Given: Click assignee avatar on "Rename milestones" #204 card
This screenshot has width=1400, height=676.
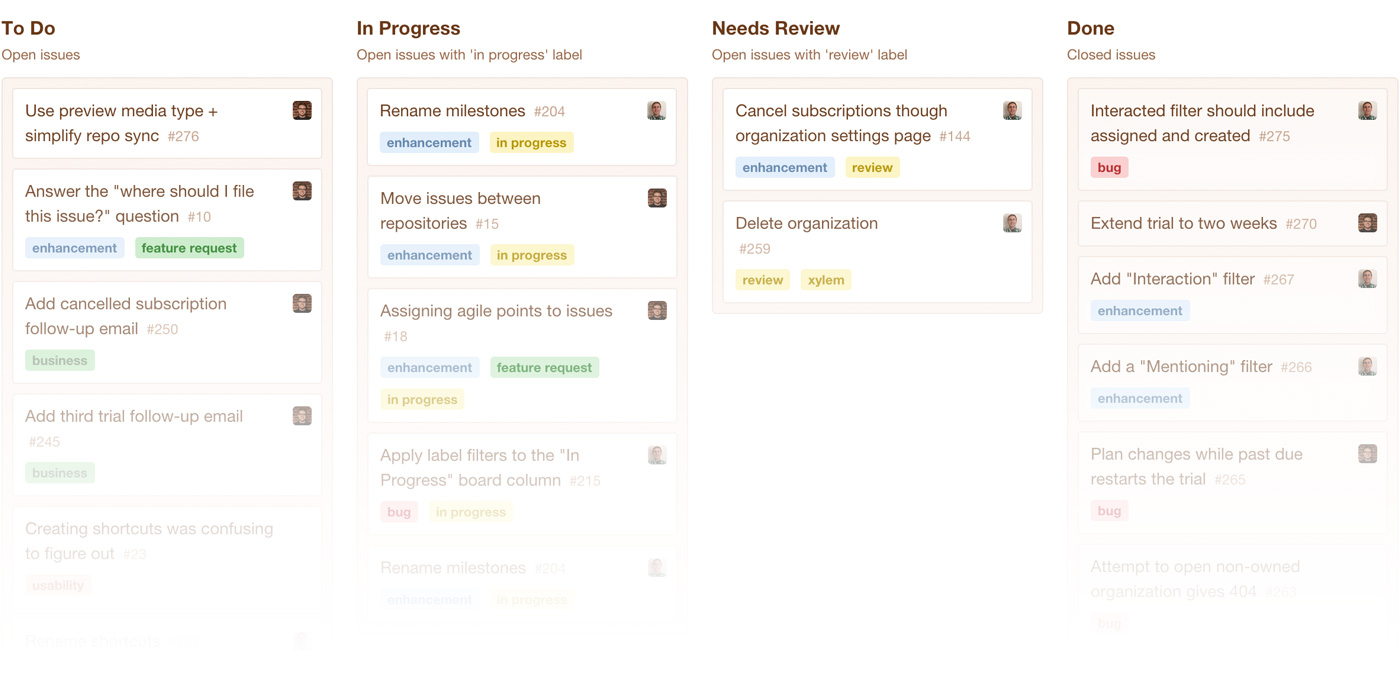Looking at the screenshot, I should coord(656,111).
